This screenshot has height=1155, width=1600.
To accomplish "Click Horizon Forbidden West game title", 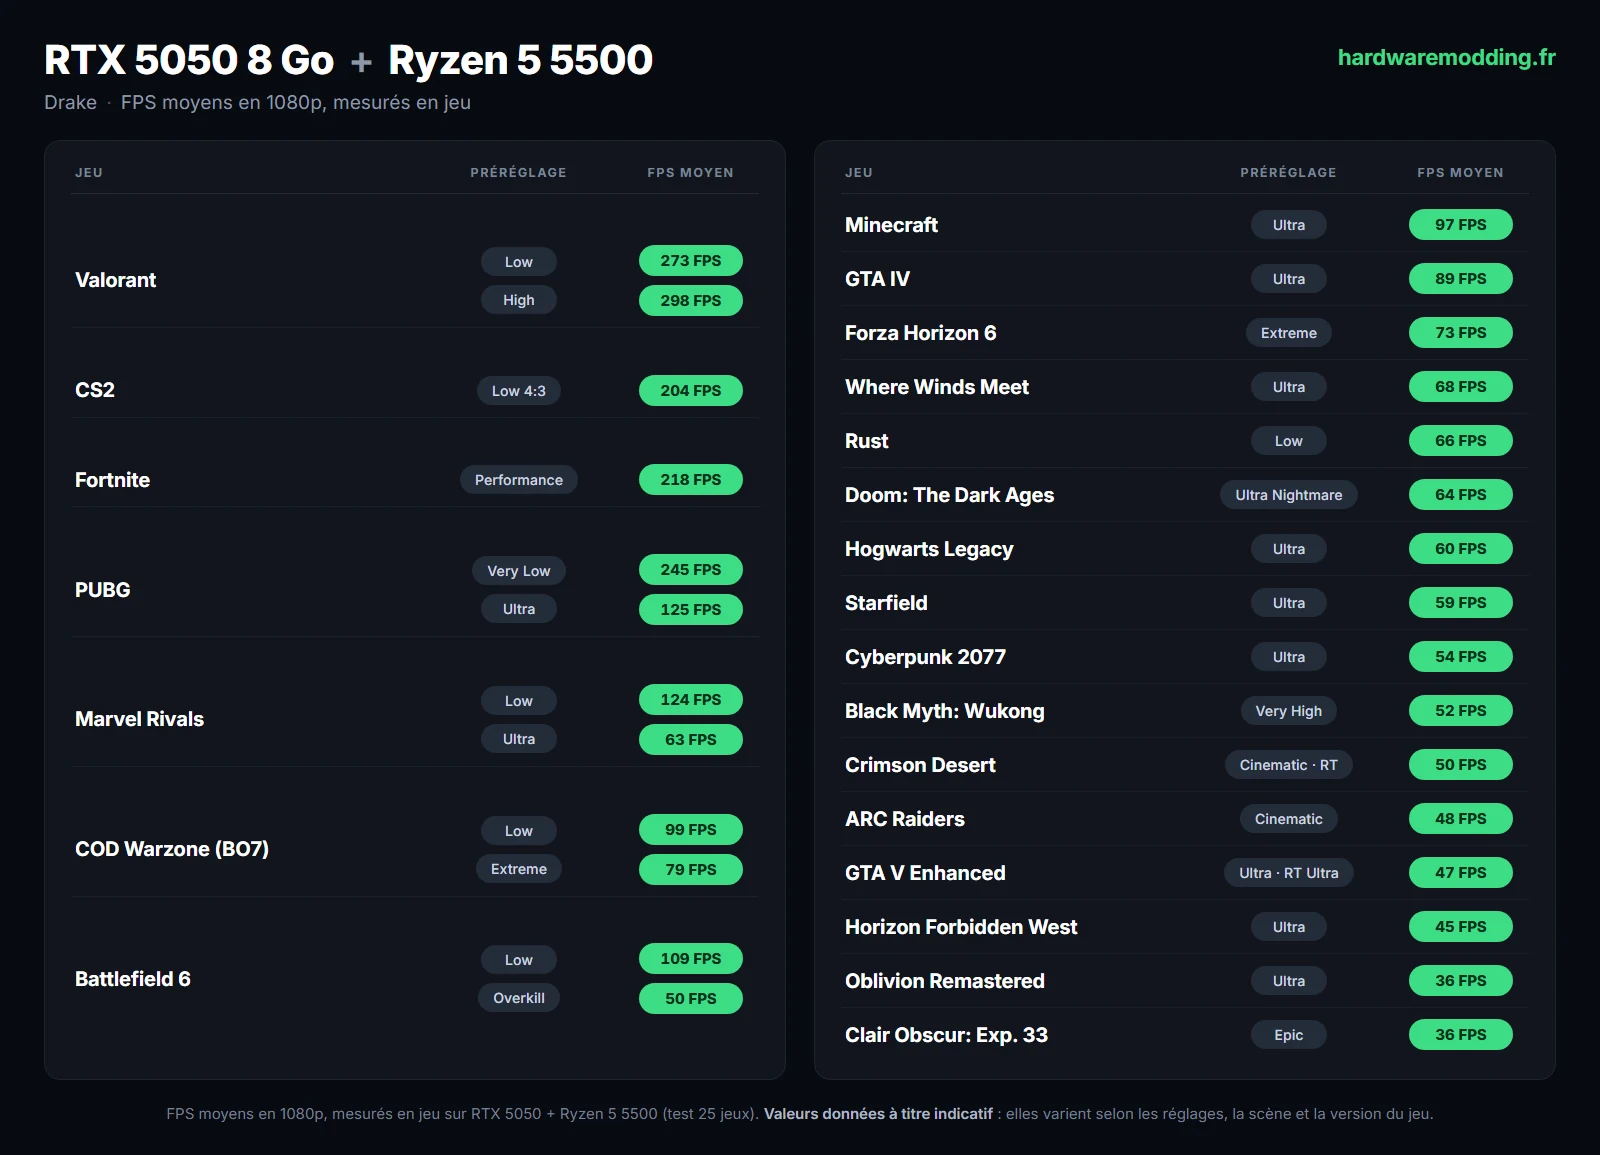I will tap(961, 927).
